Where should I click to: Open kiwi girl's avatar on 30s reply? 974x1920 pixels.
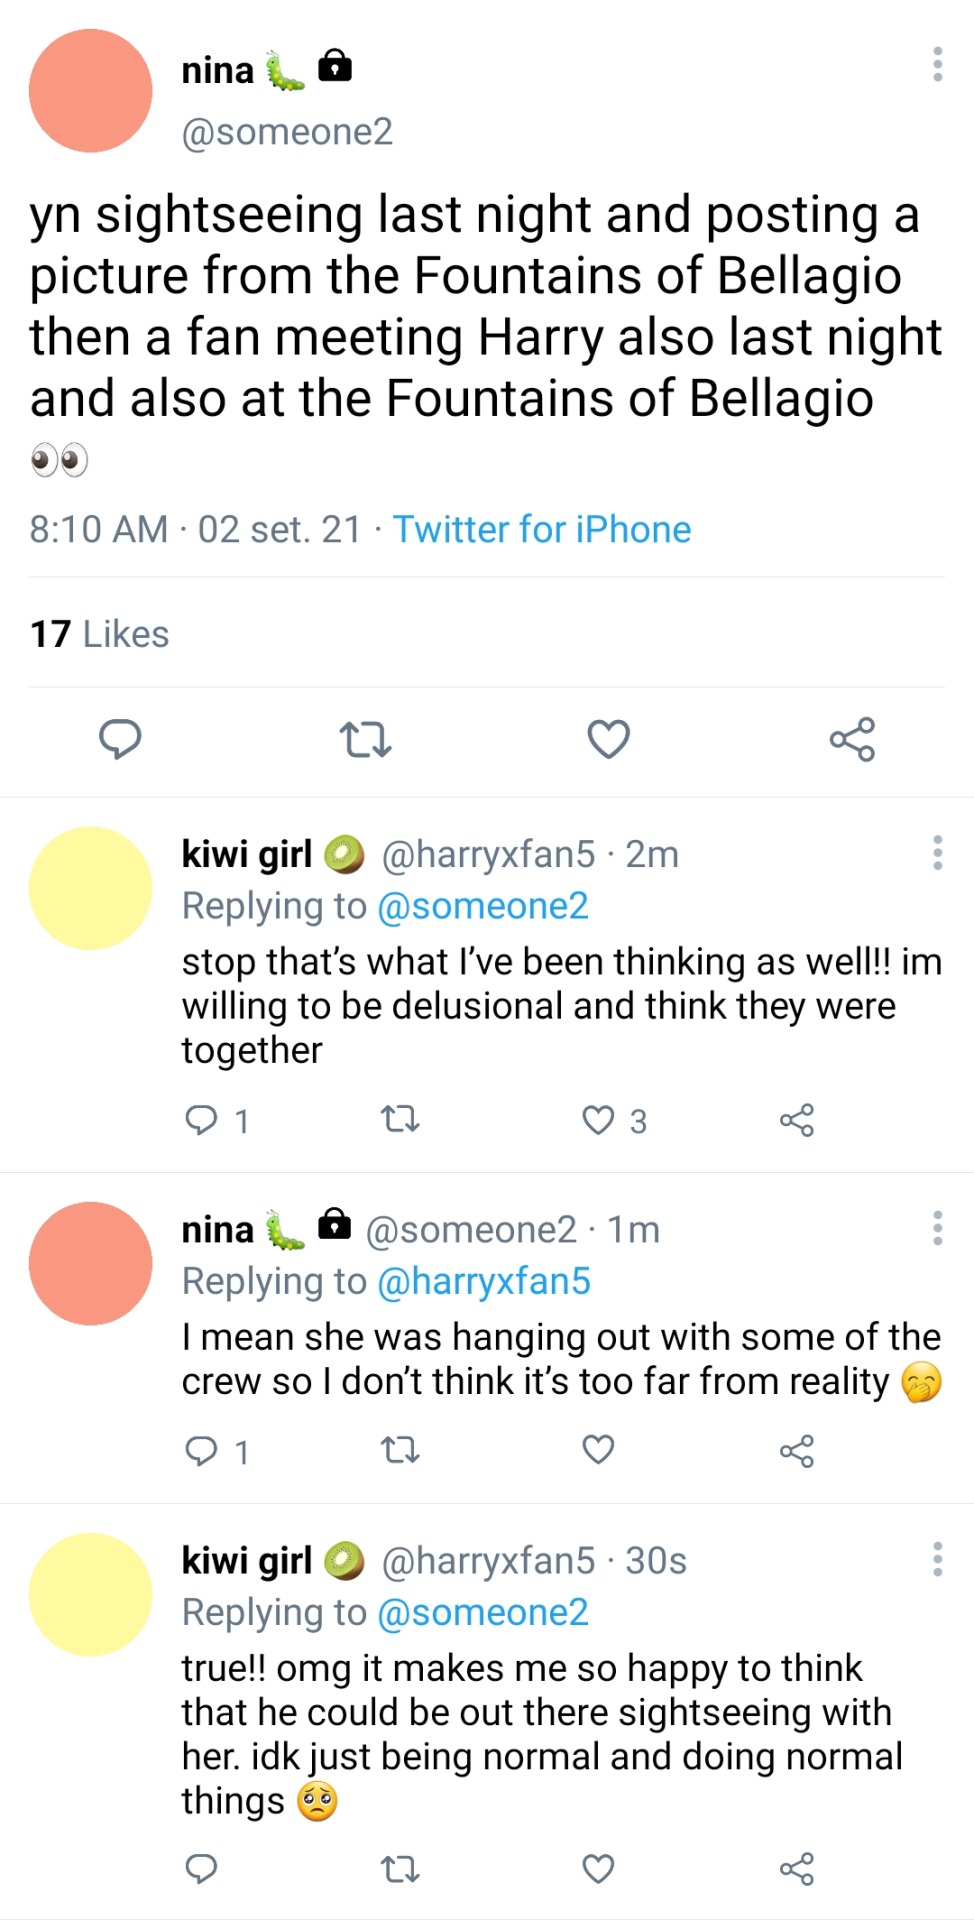pyautogui.click(x=91, y=1594)
